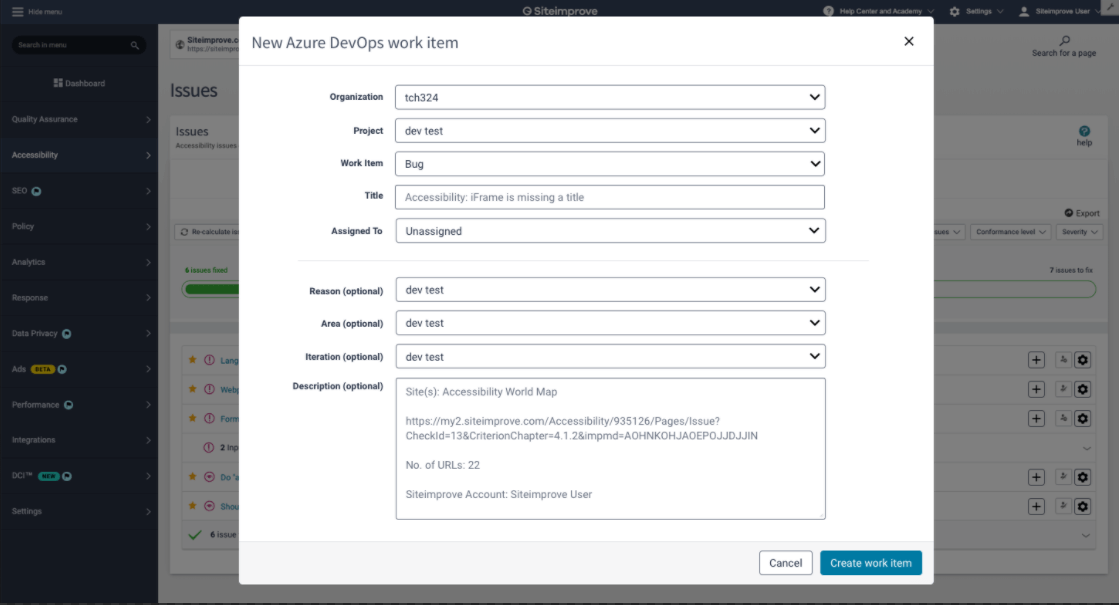The width and height of the screenshot is (1119, 605).
Task: Click inside the Description text area
Action: (x=610, y=448)
